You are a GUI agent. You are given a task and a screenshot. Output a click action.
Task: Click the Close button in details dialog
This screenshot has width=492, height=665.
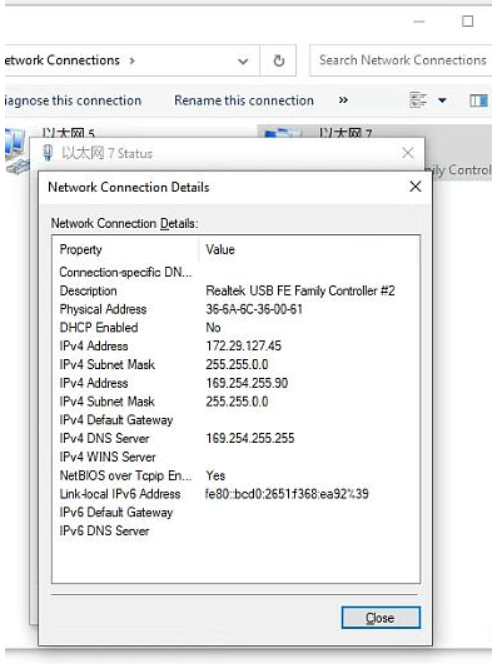380,618
